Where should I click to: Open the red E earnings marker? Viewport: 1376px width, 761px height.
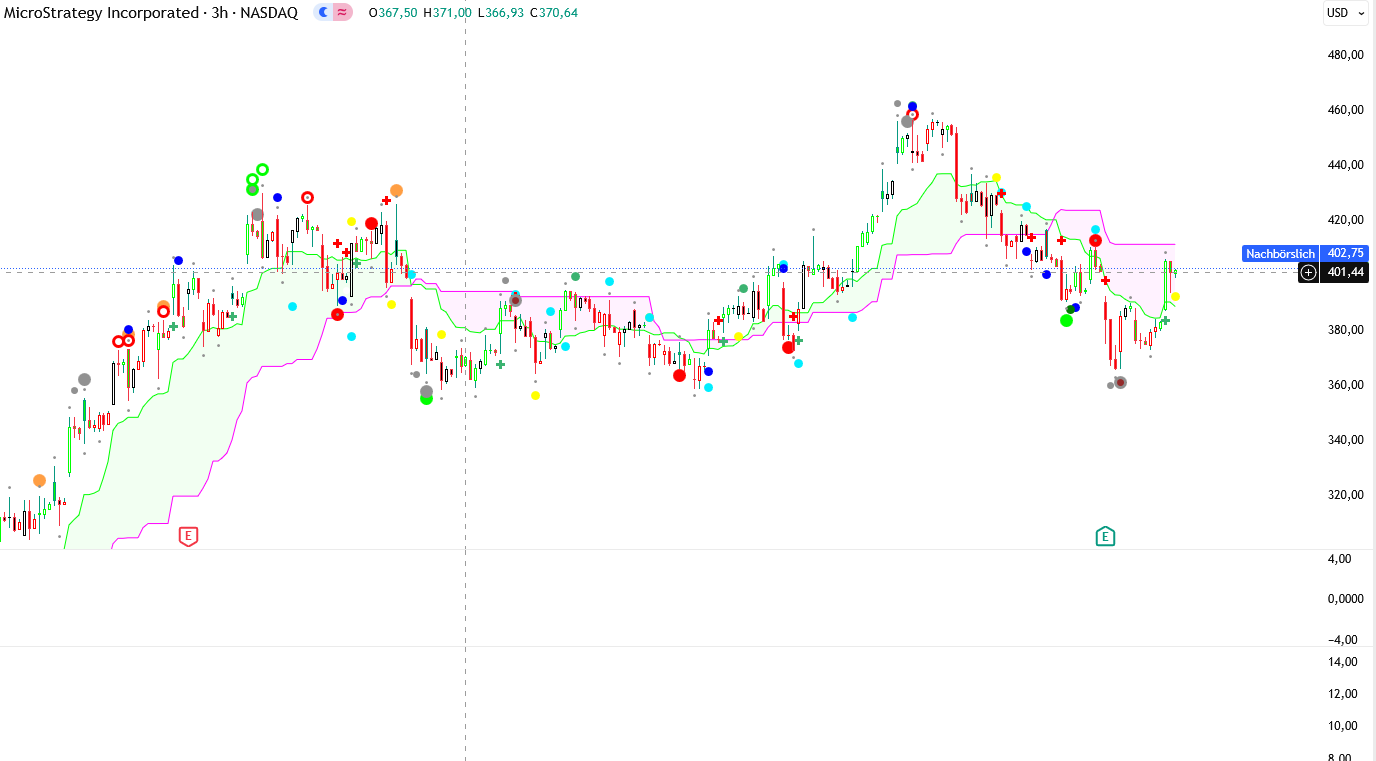coord(188,536)
